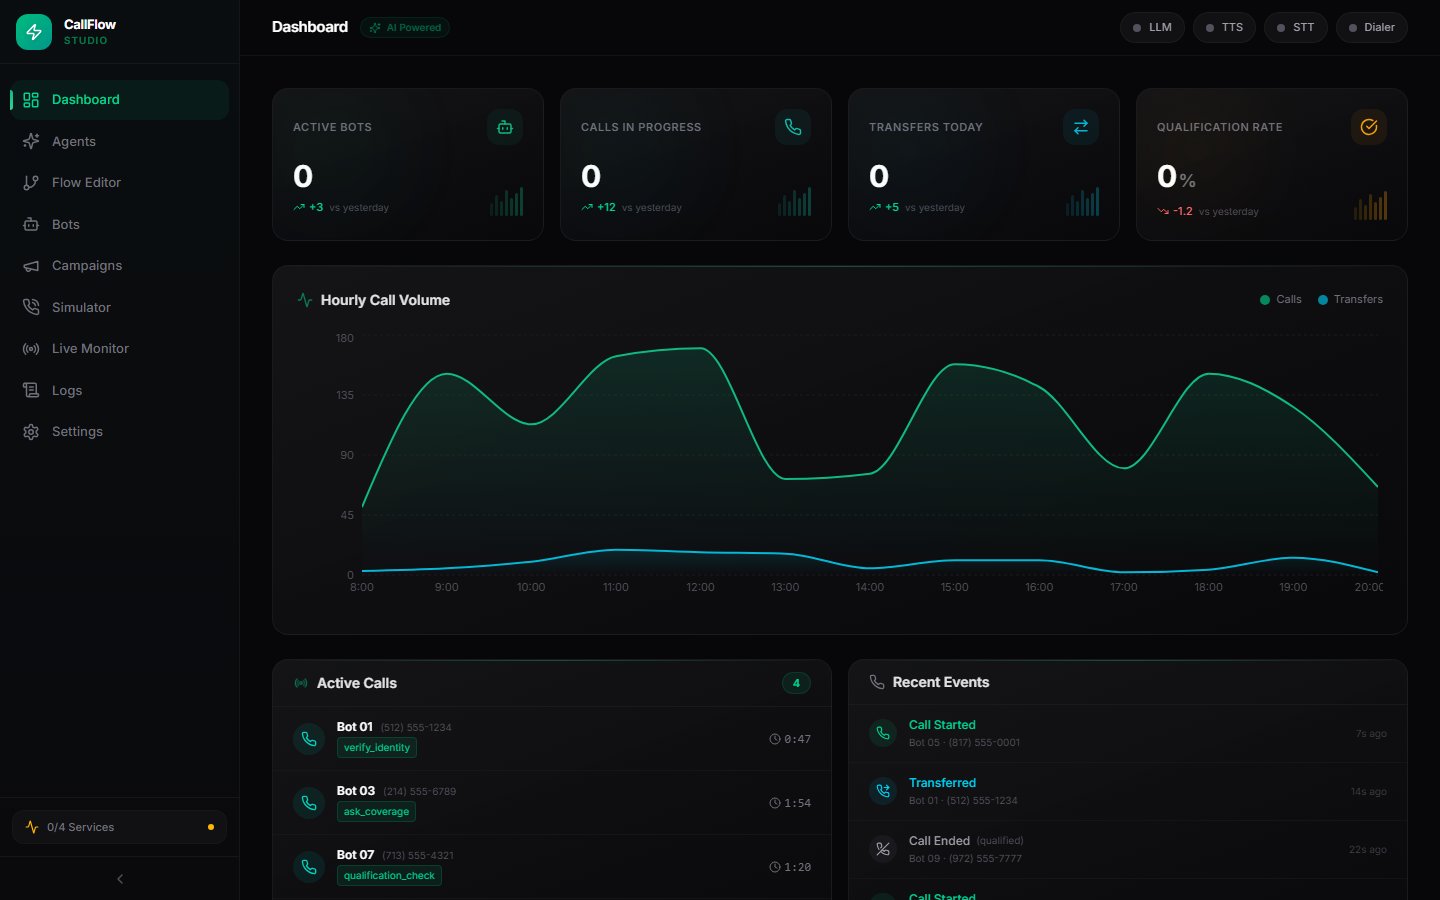This screenshot has width=1440, height=900.
Task: Open the Dialer status dropdown
Action: coord(1371,27)
